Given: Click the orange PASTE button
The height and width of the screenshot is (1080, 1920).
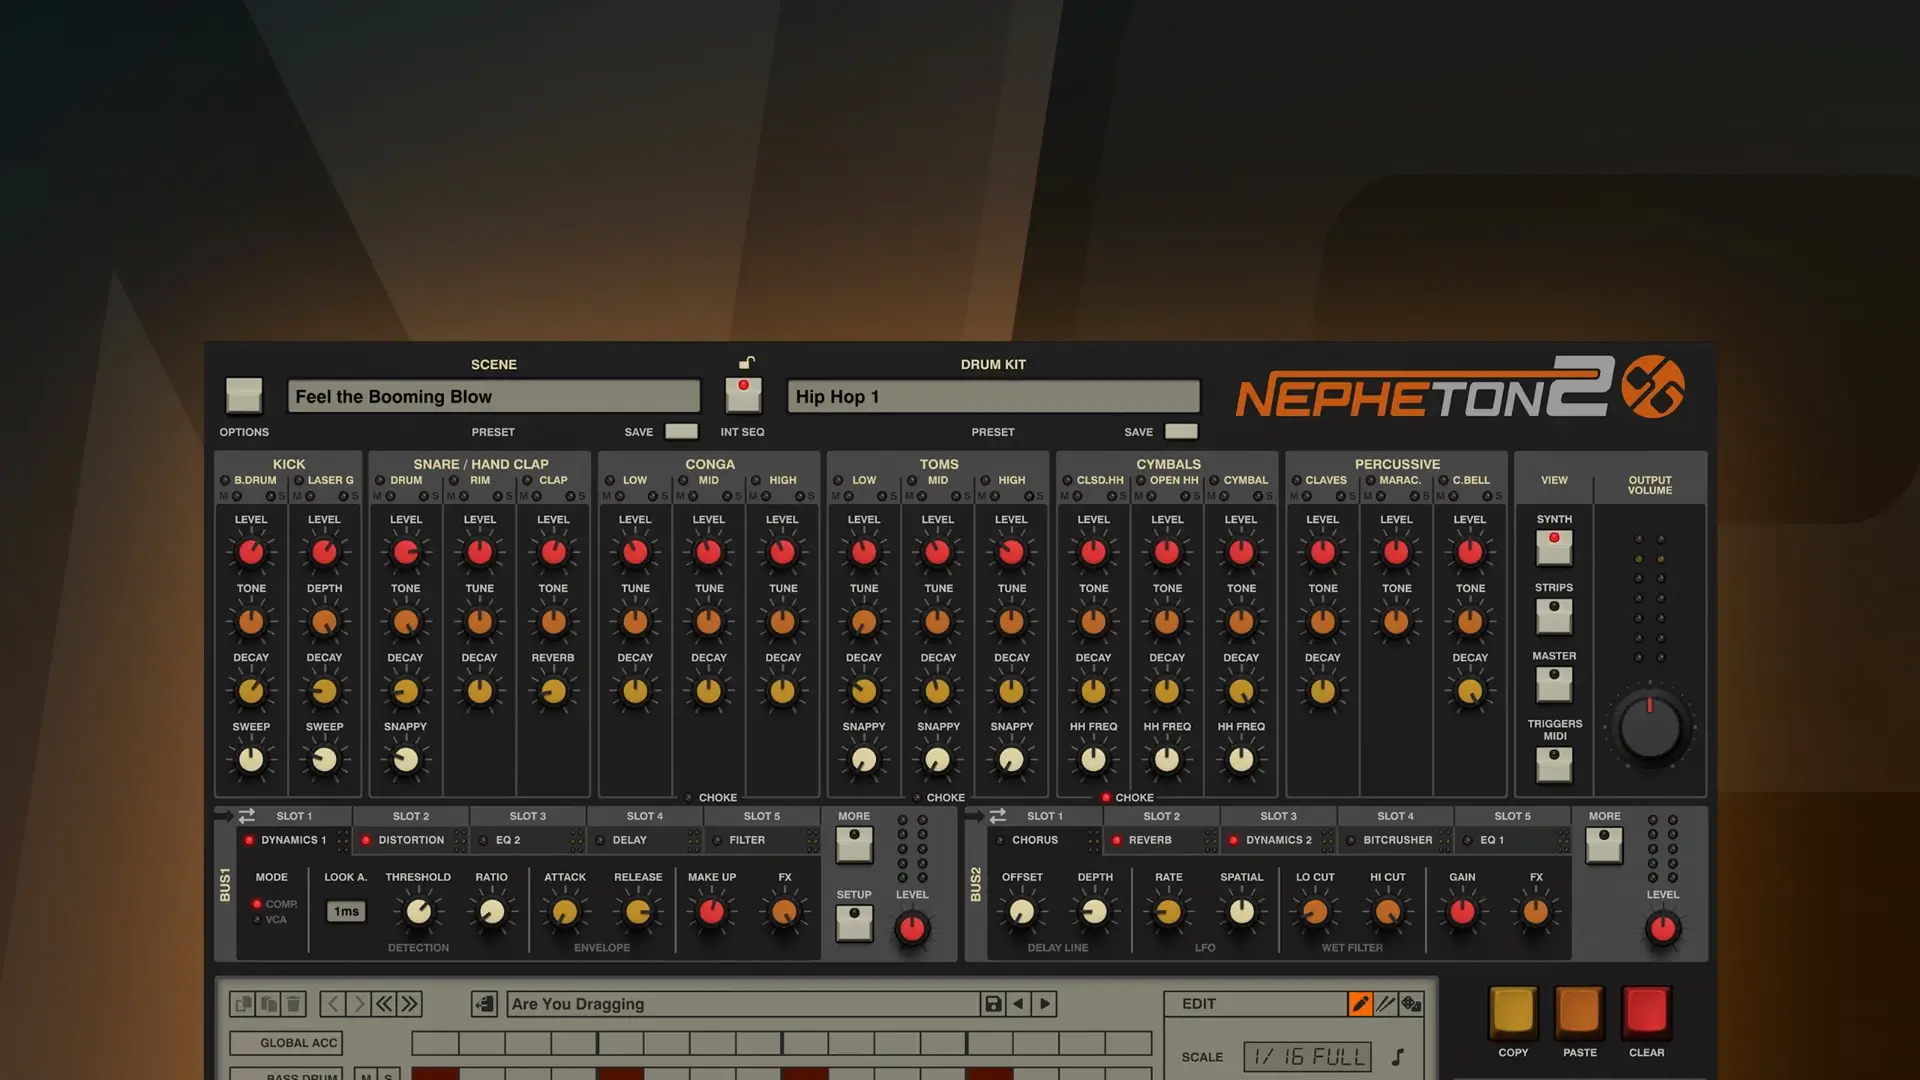Looking at the screenshot, I should tap(1580, 1012).
